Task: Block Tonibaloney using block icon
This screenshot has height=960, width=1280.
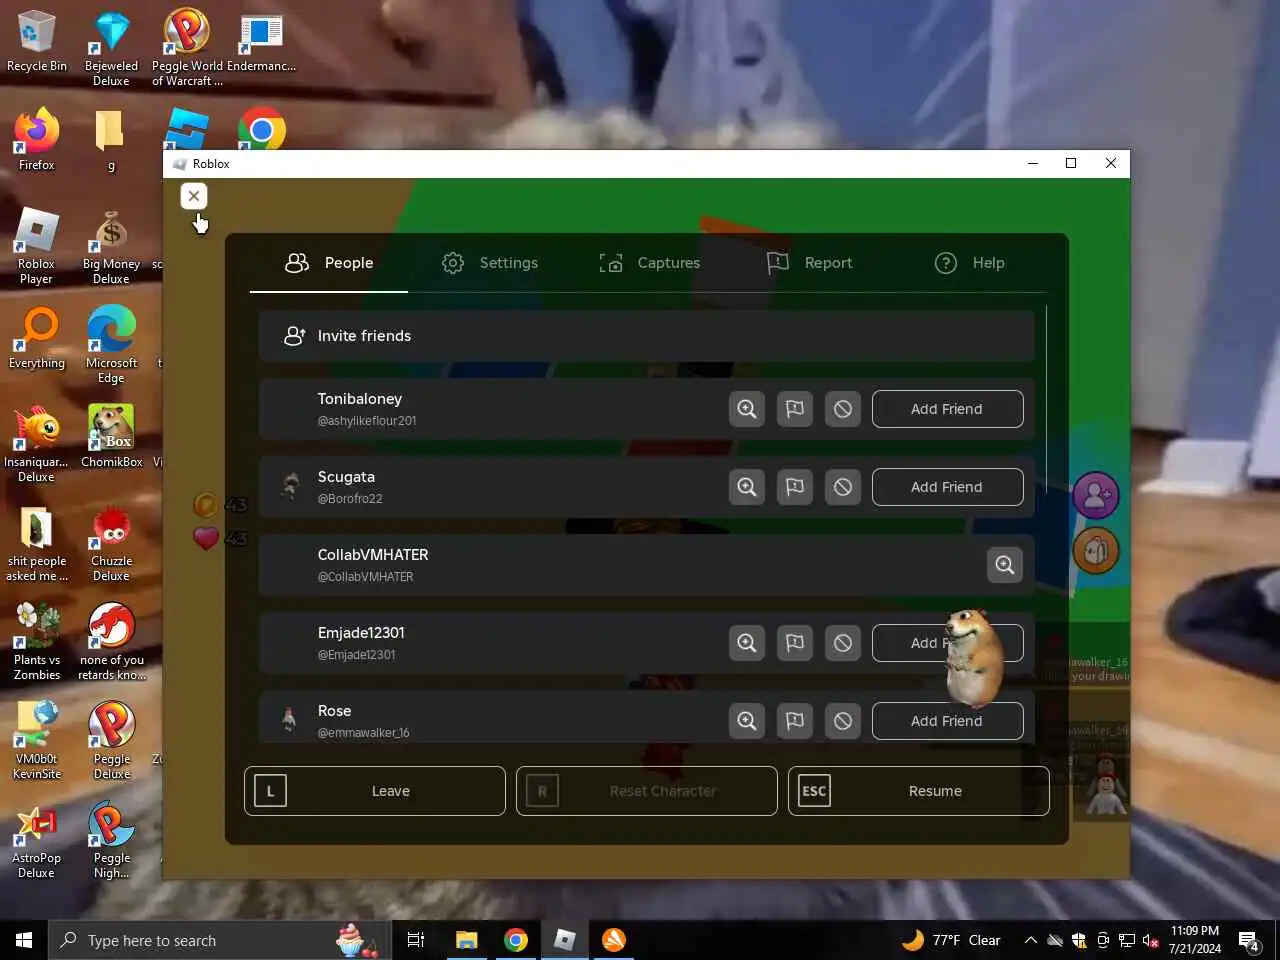Action: (843, 409)
